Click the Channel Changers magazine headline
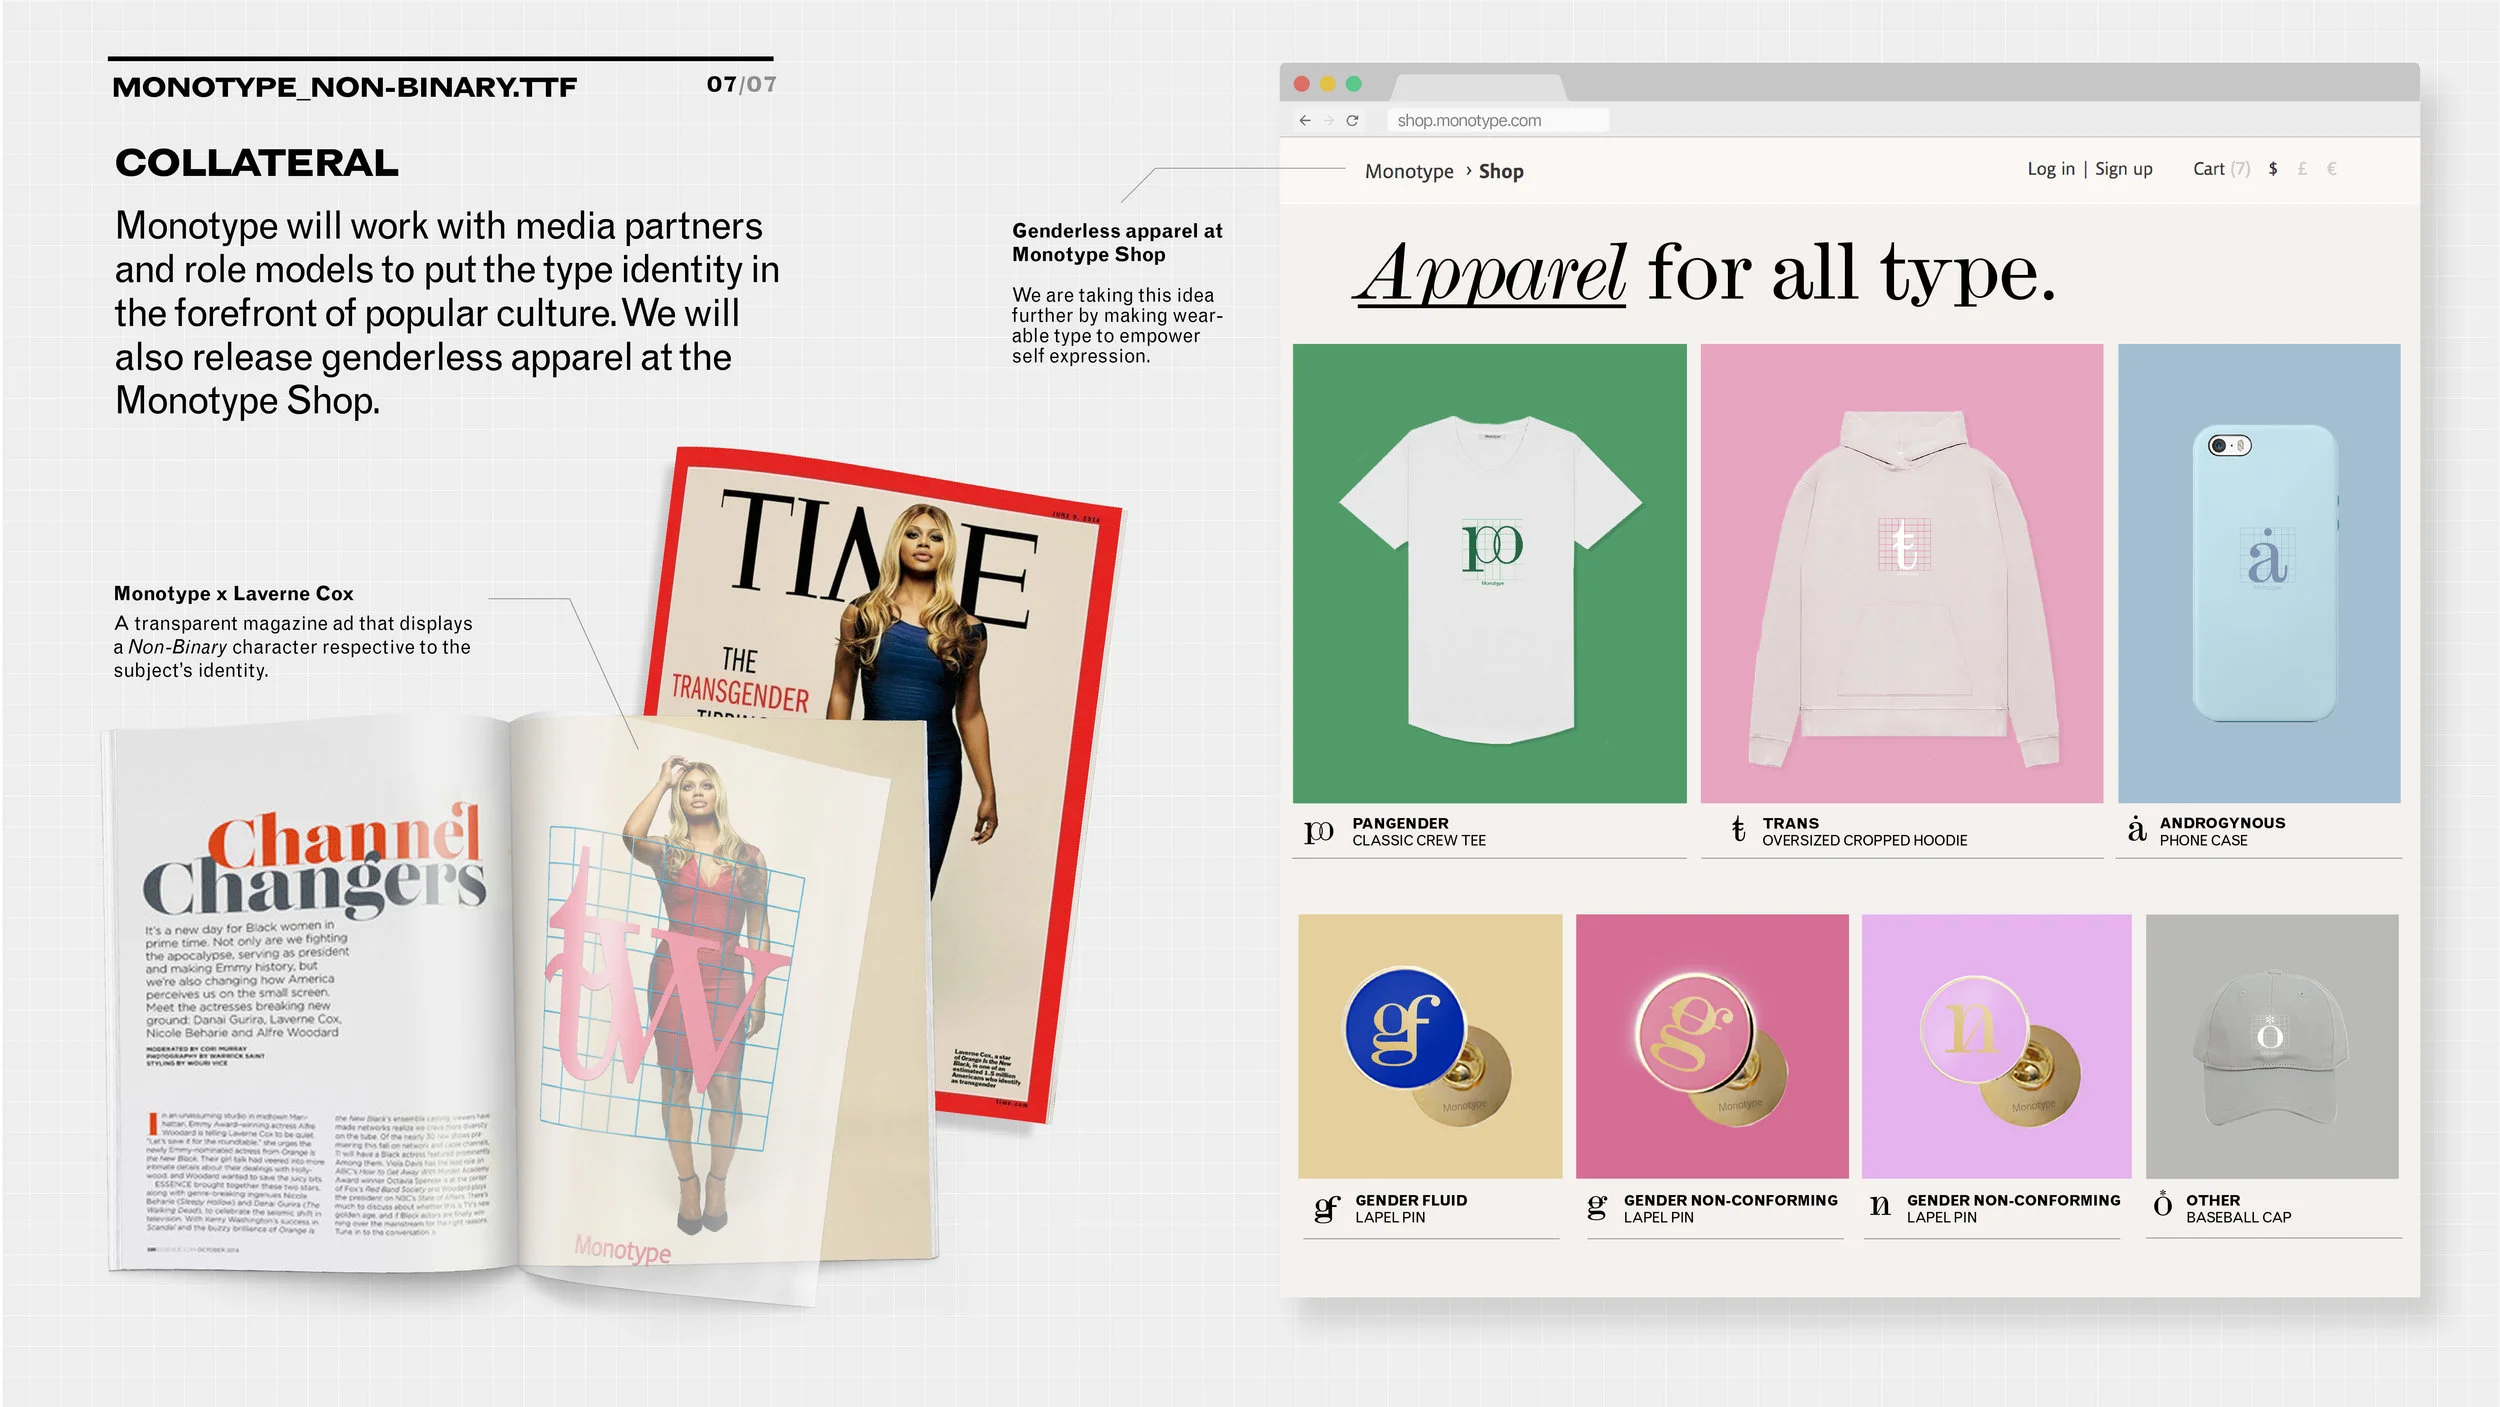 315,863
